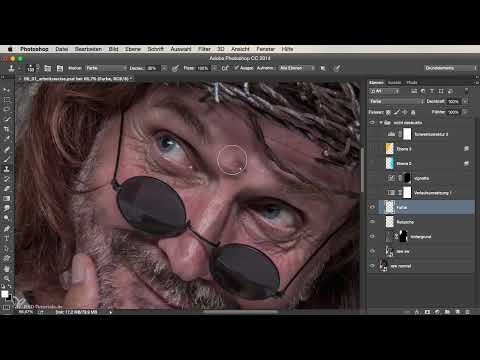
Task: Select the Move tool
Action: [6, 90]
